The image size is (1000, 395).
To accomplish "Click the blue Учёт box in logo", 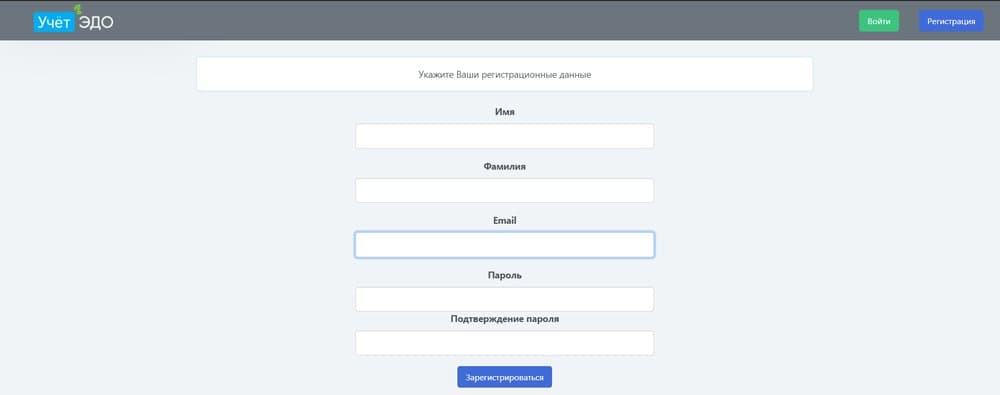I will 54,22.
